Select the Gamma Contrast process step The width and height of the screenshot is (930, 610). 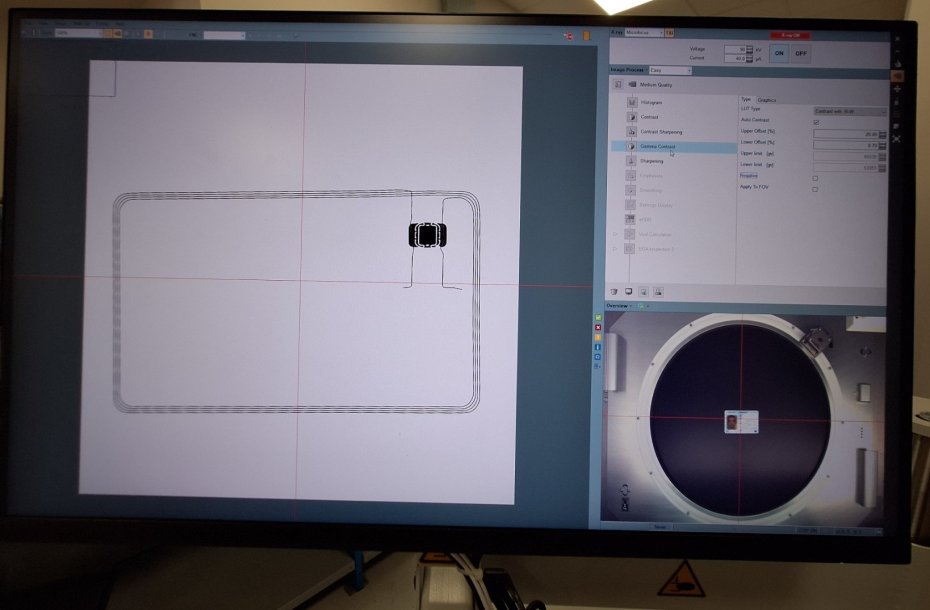674,147
